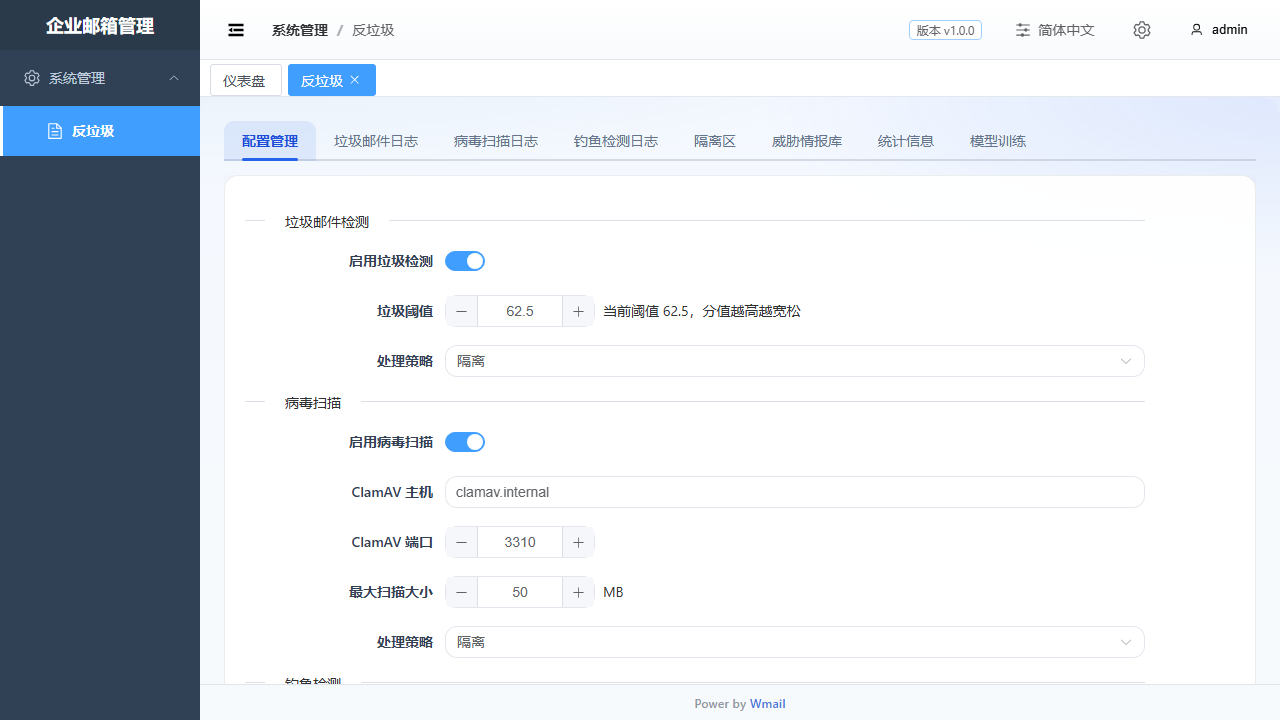
Task: Click the language sliders icon
Action: 1023,30
